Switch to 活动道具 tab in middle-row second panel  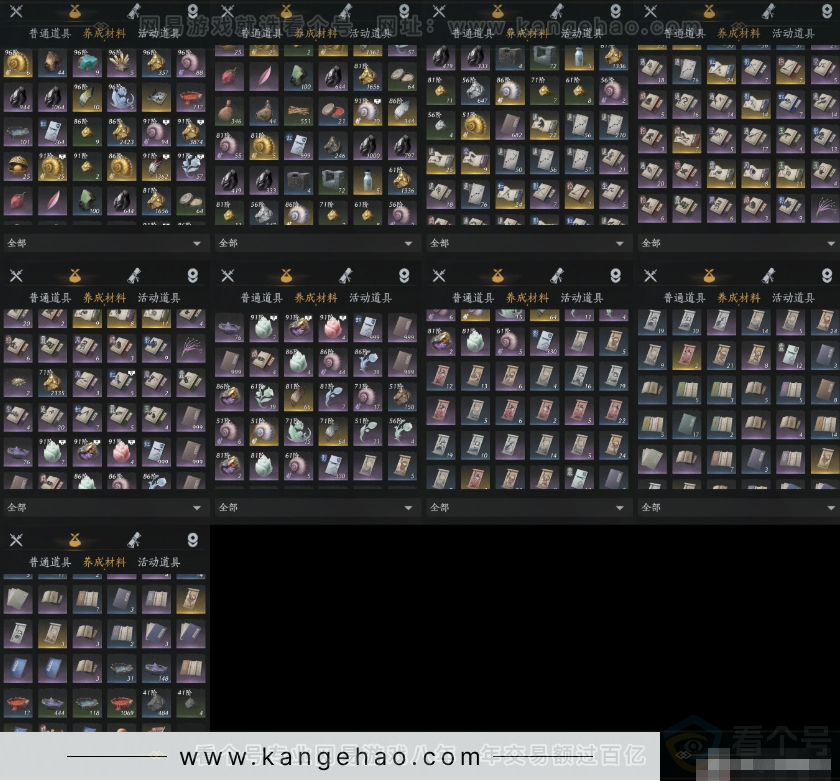click(370, 298)
